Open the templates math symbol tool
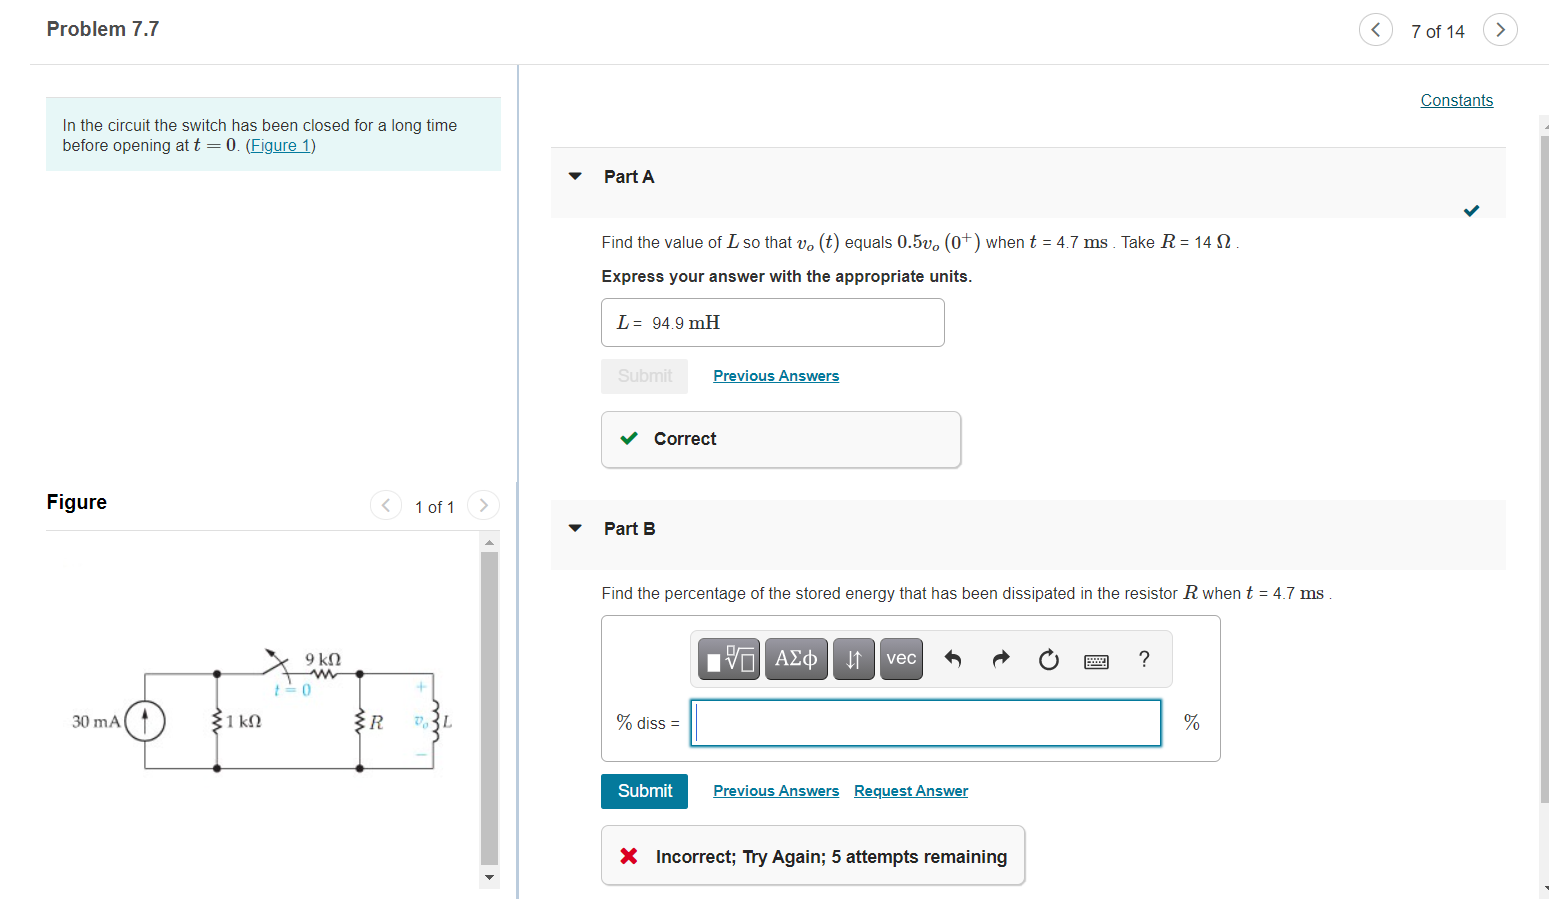This screenshot has height=899, width=1549. point(729,659)
